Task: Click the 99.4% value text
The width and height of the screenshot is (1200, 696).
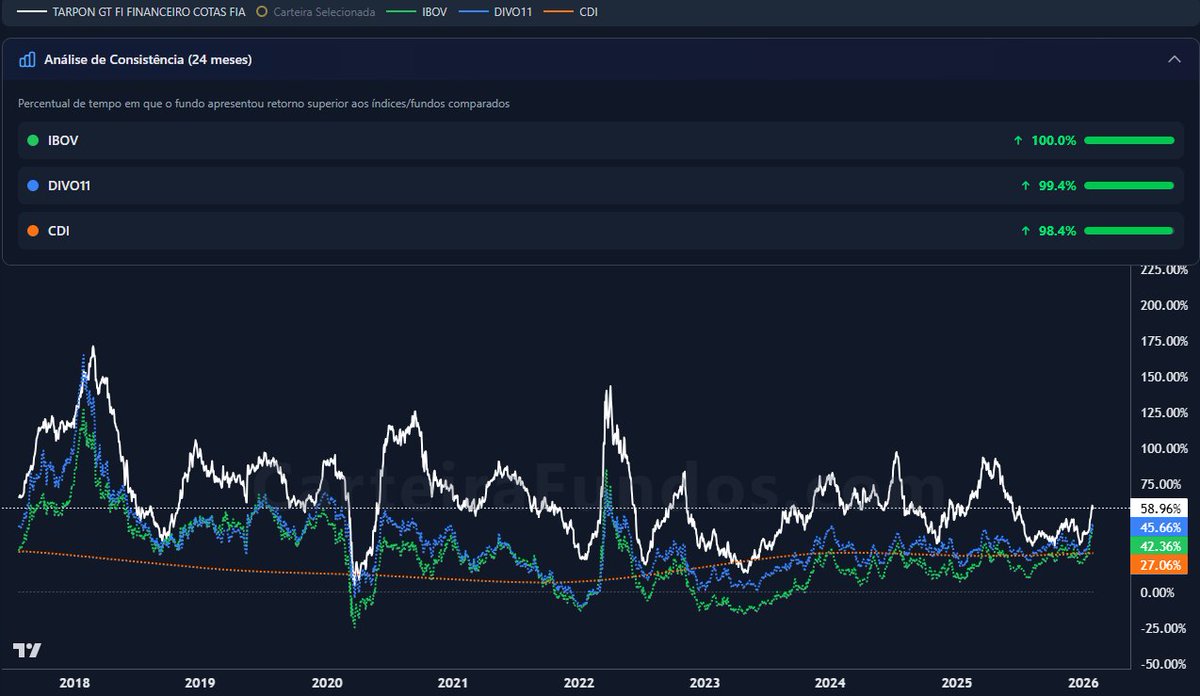Action: tap(1057, 186)
